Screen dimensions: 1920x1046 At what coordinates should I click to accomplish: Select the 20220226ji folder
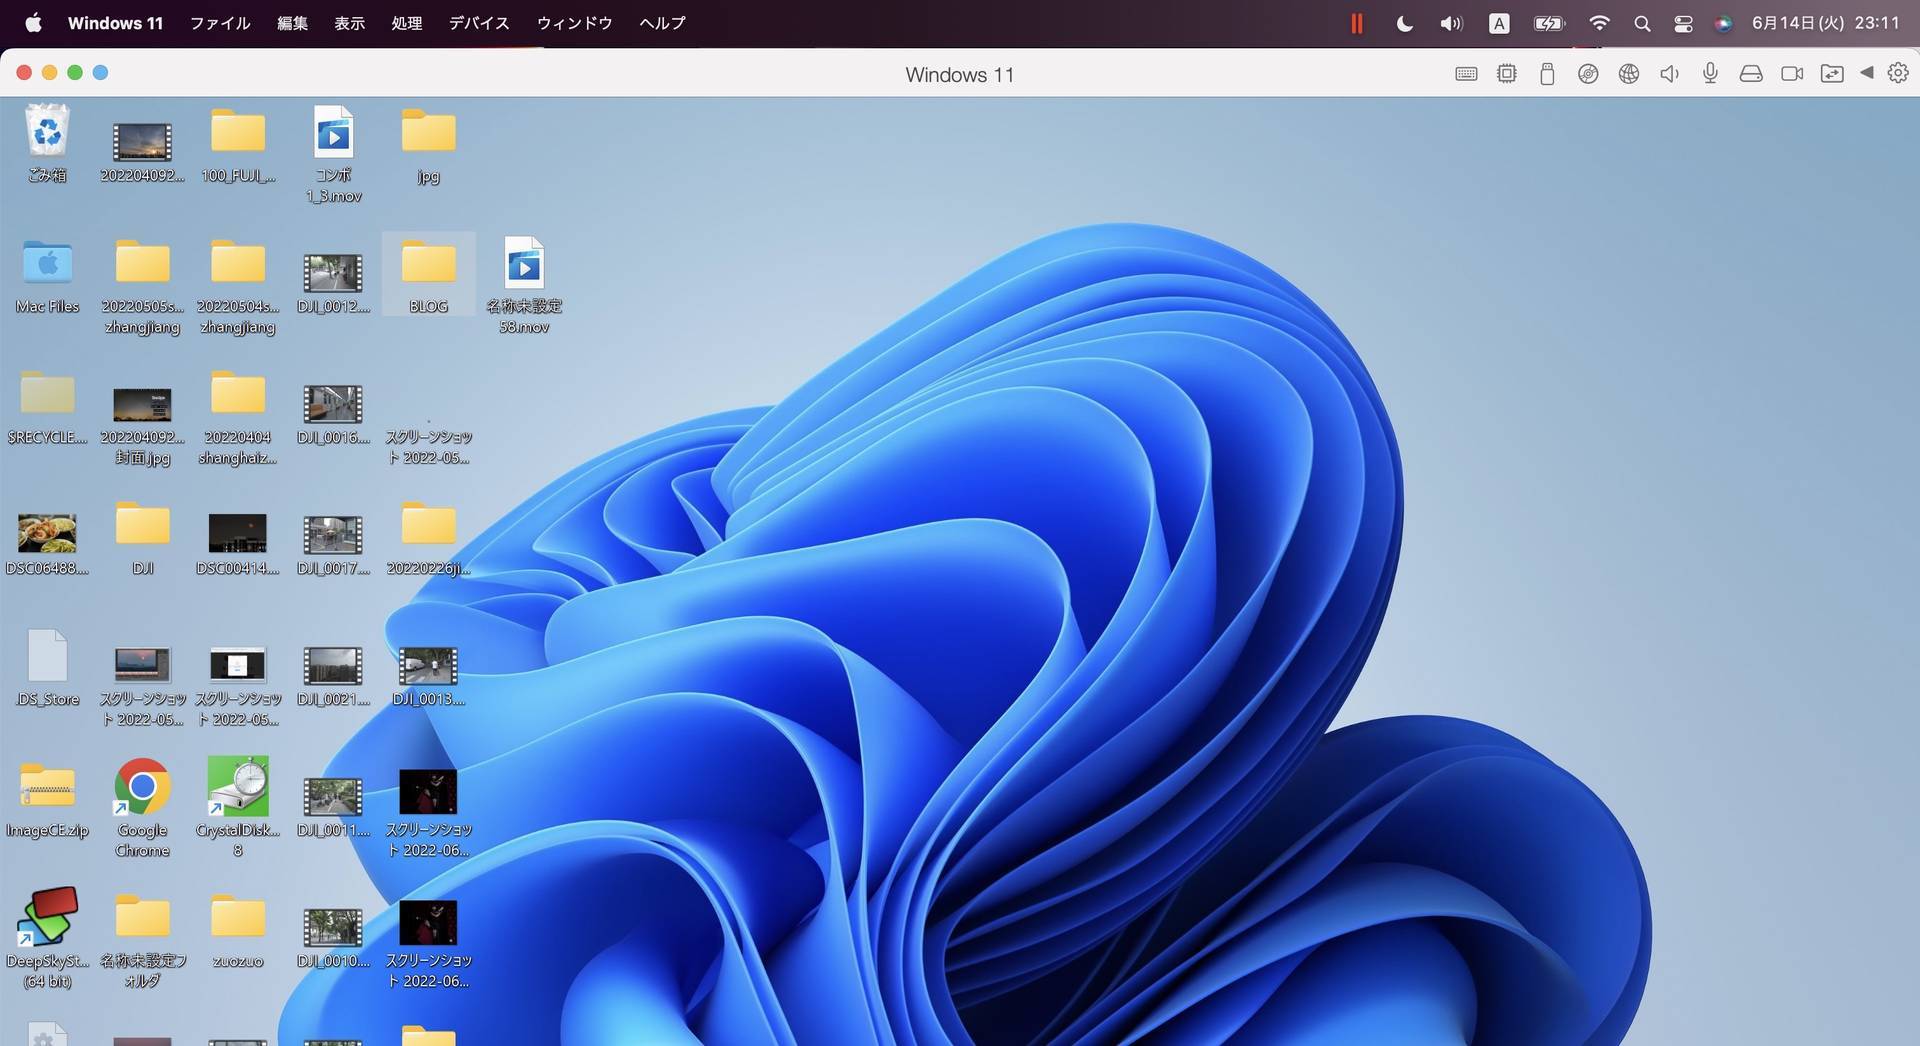(x=428, y=539)
